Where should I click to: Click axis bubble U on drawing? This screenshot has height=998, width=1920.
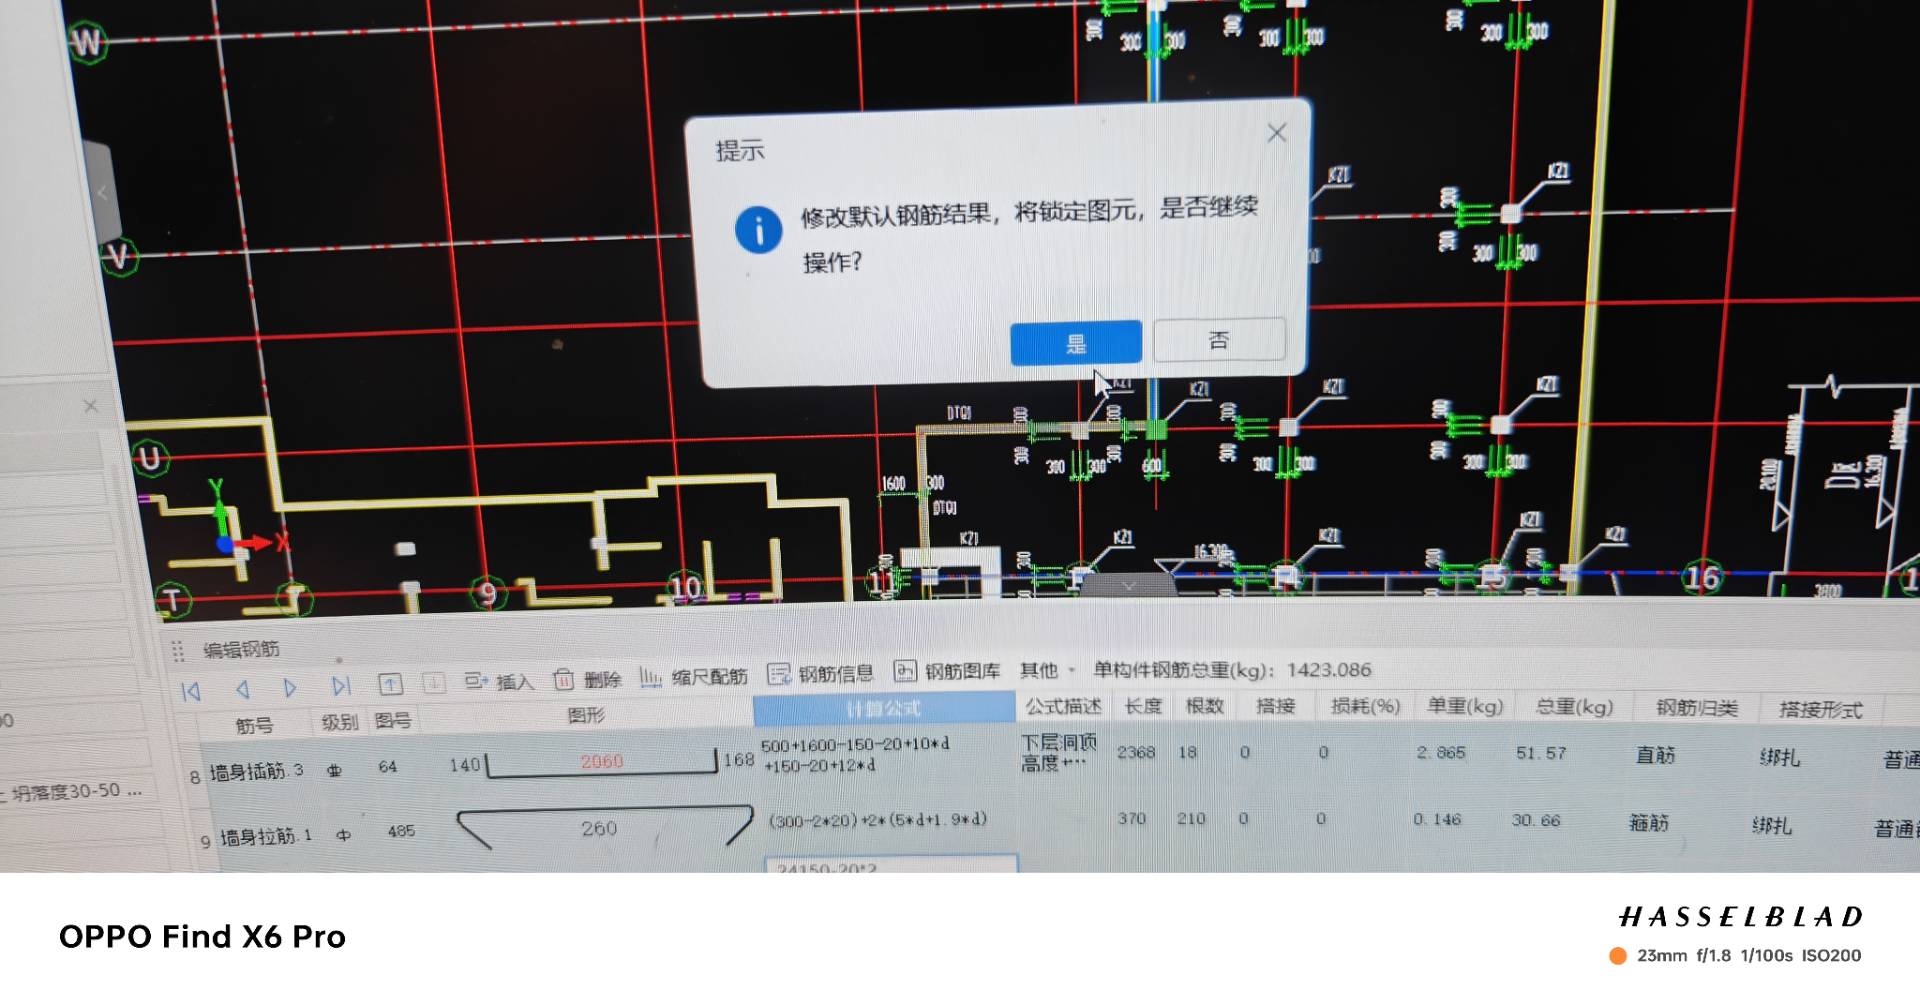[x=149, y=459]
